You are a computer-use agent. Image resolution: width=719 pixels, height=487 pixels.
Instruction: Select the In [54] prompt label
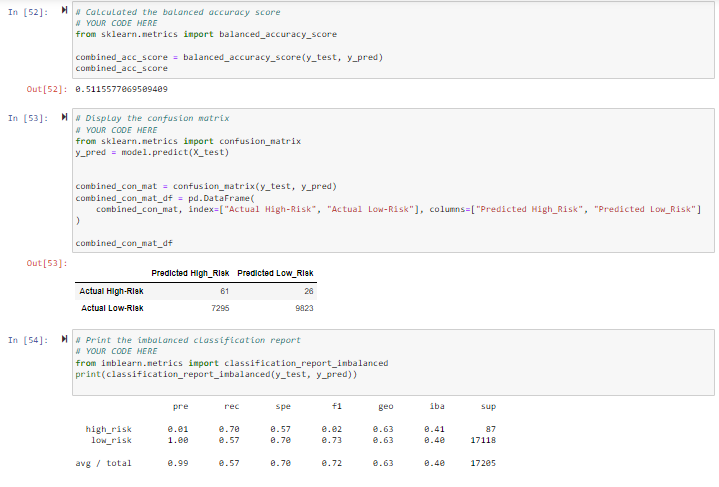tap(28, 340)
